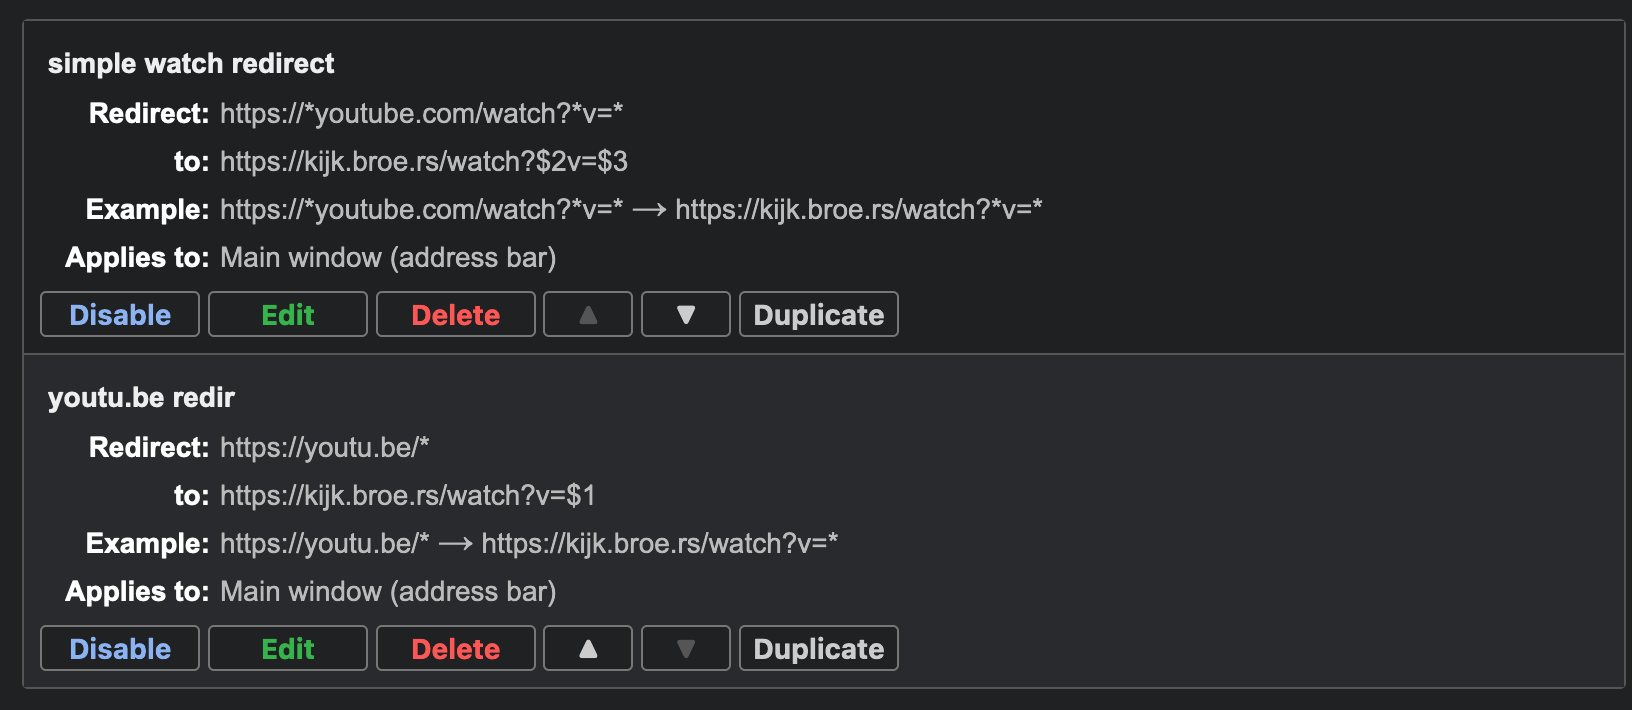Disable the youtu.be redir rule
This screenshot has height=710, width=1632.
[x=120, y=649]
